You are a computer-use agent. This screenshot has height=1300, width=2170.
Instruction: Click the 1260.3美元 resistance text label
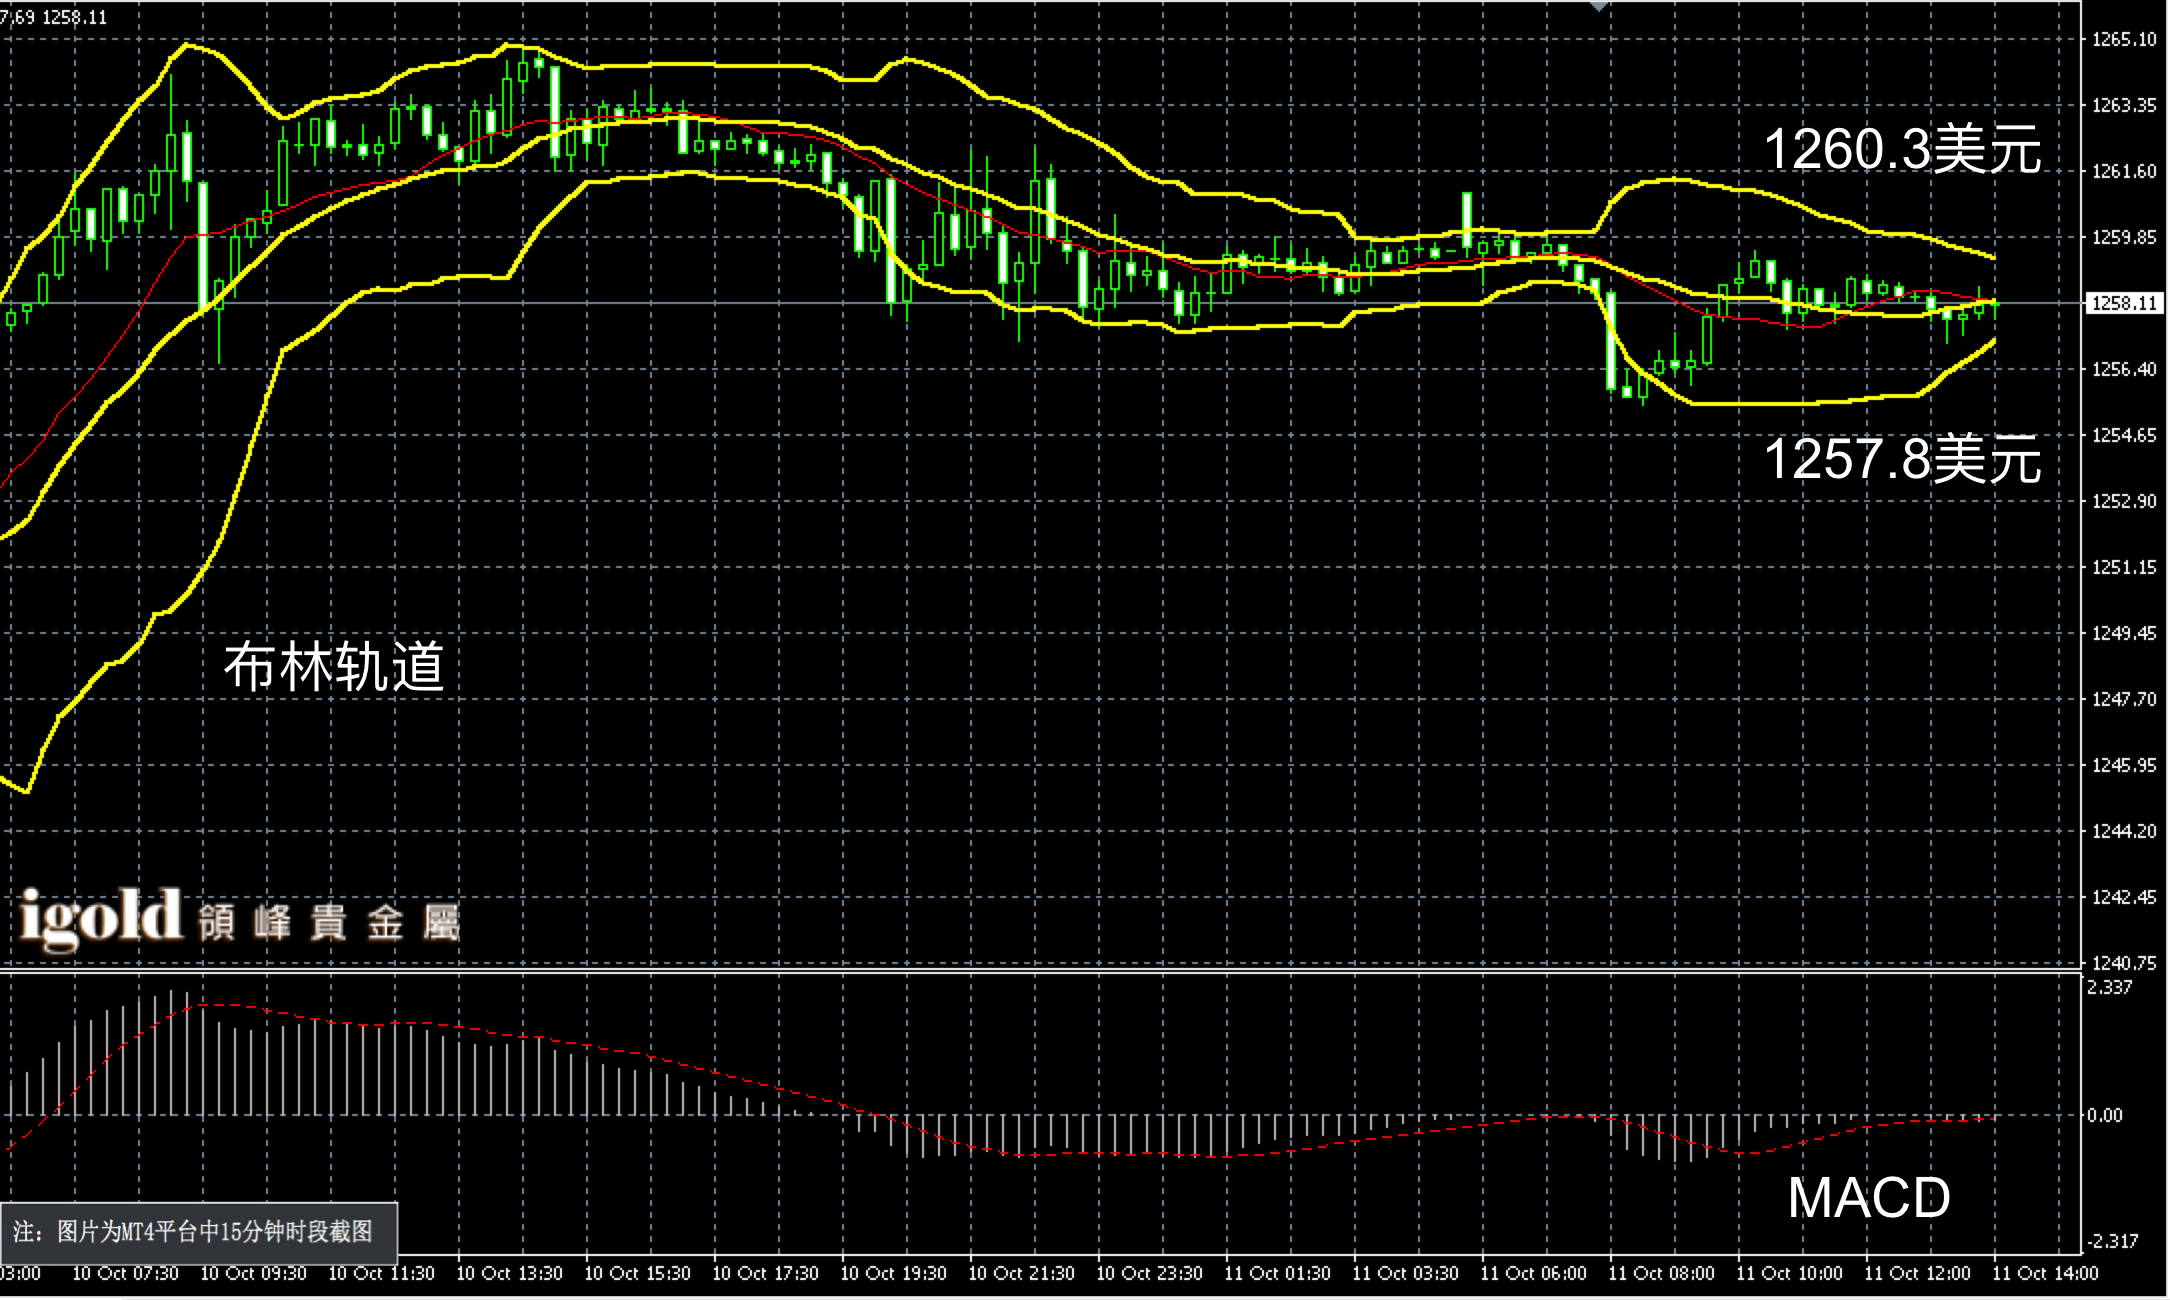coord(1902,150)
